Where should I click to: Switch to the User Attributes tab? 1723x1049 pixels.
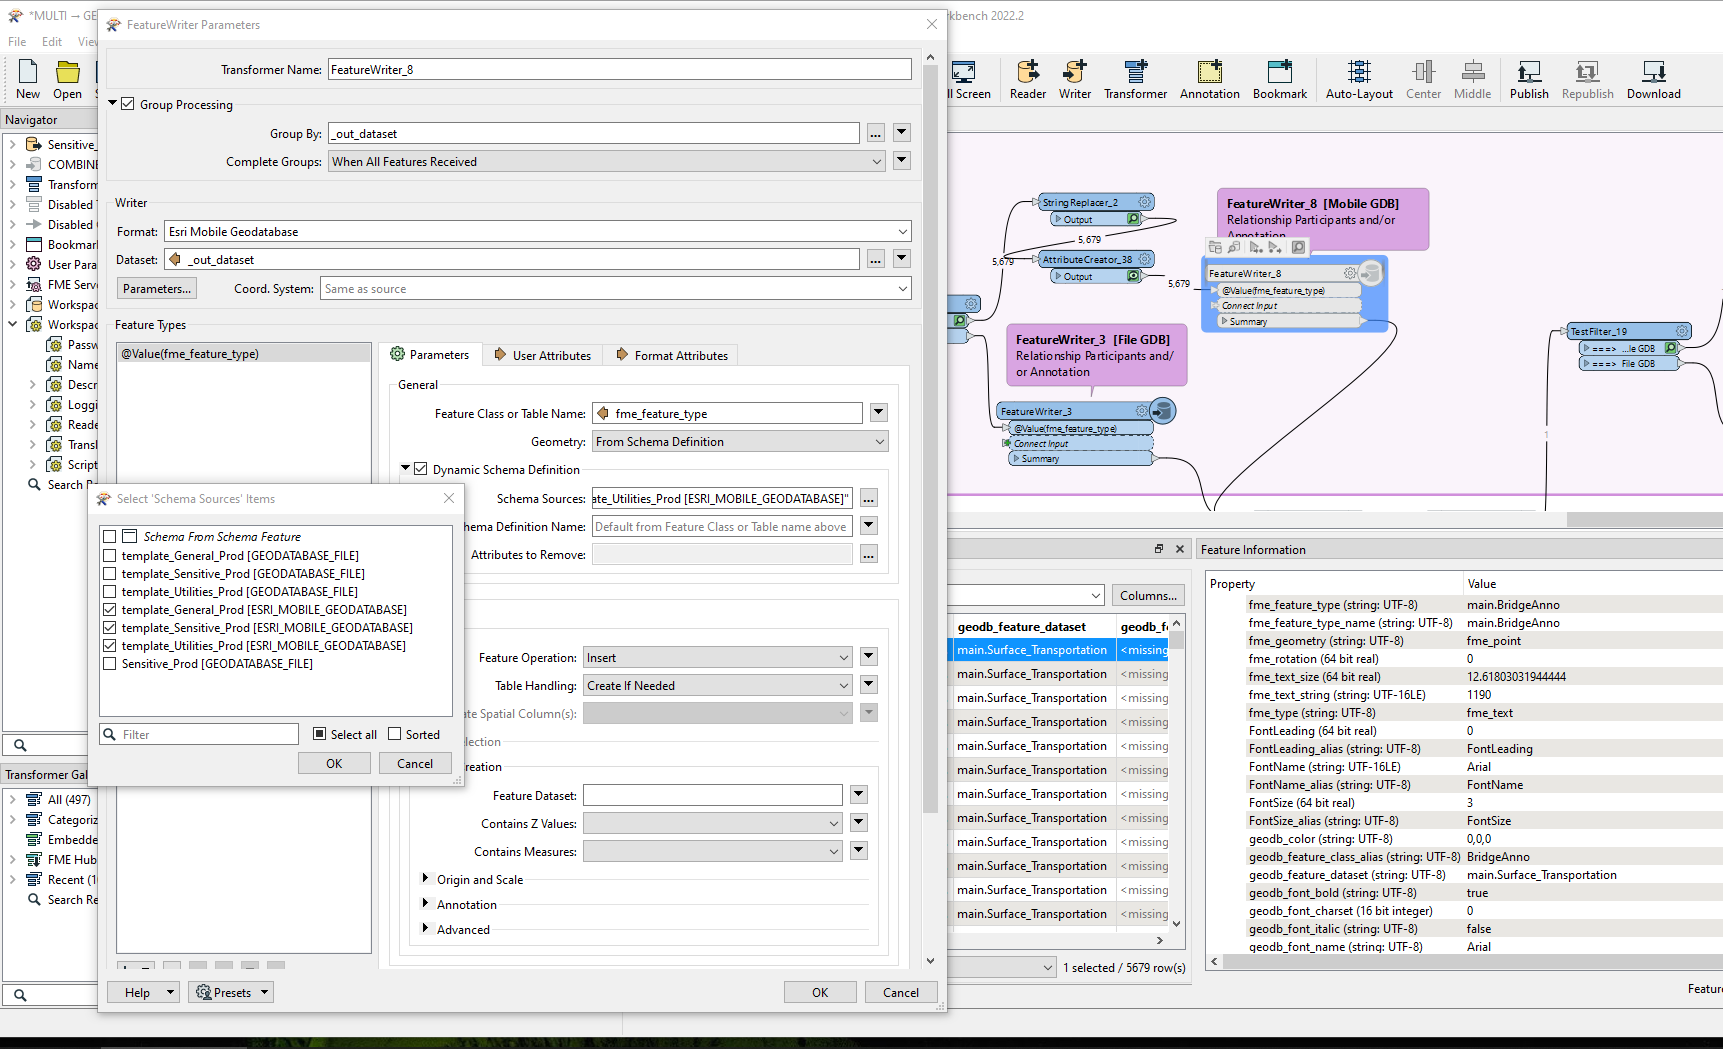coord(542,355)
